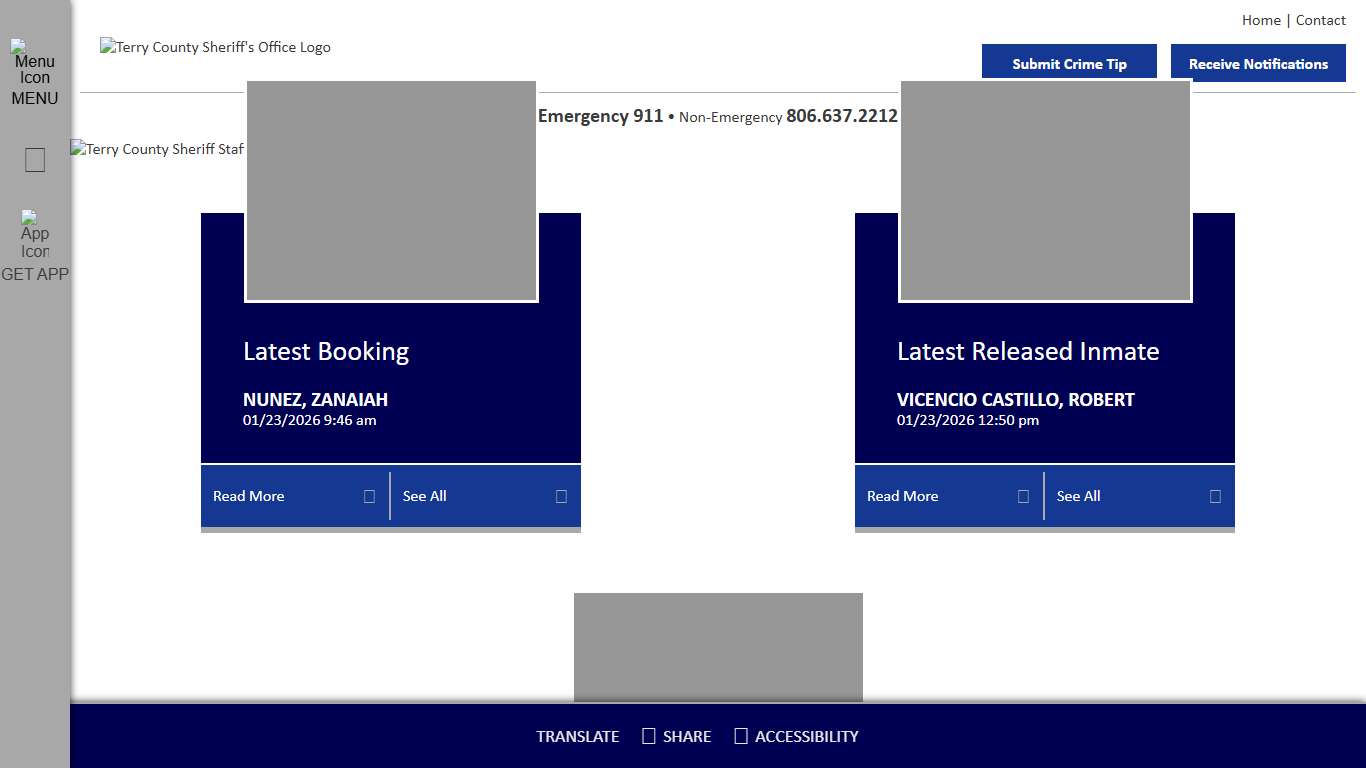Screen dimensions: 1366x768
Task: Click the square icon below Menu
Action: 35,160
